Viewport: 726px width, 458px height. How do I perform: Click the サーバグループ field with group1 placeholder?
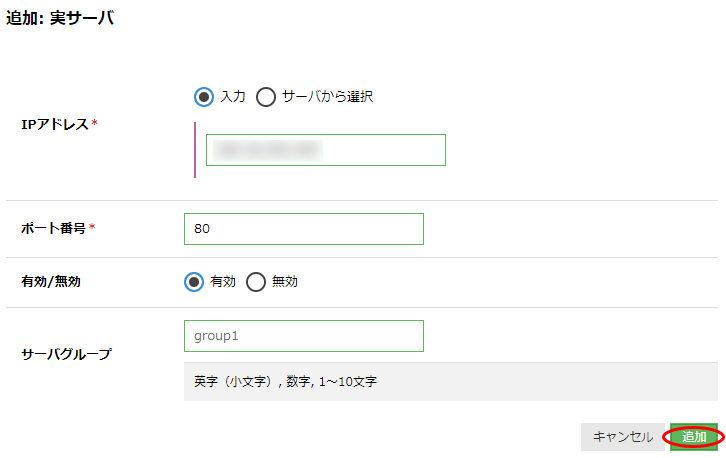coord(304,336)
